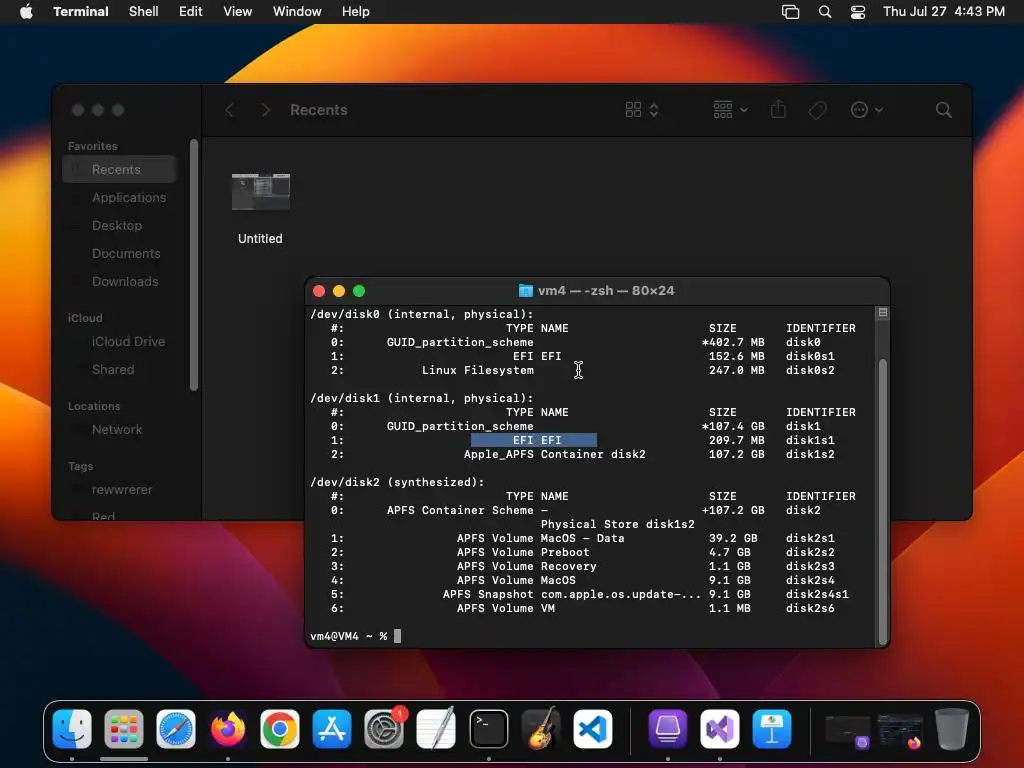Click the disk2s4s1 identifier text
The image size is (1024, 768).
(x=817, y=594)
